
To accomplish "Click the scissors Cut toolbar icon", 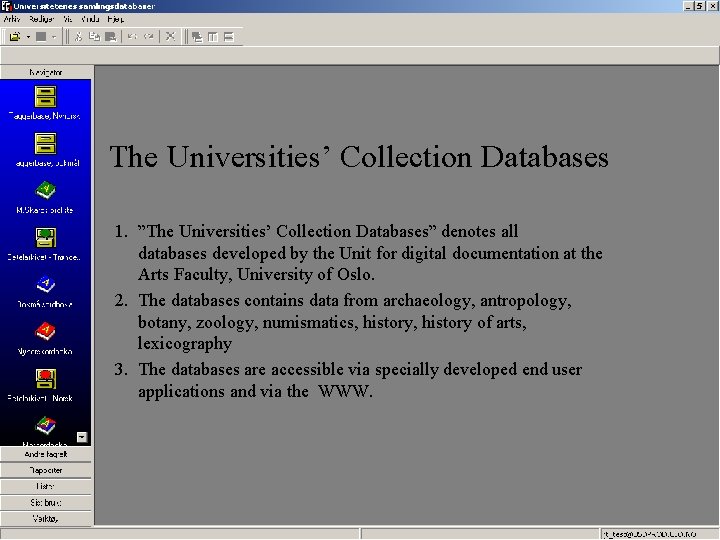I will [x=79, y=37].
